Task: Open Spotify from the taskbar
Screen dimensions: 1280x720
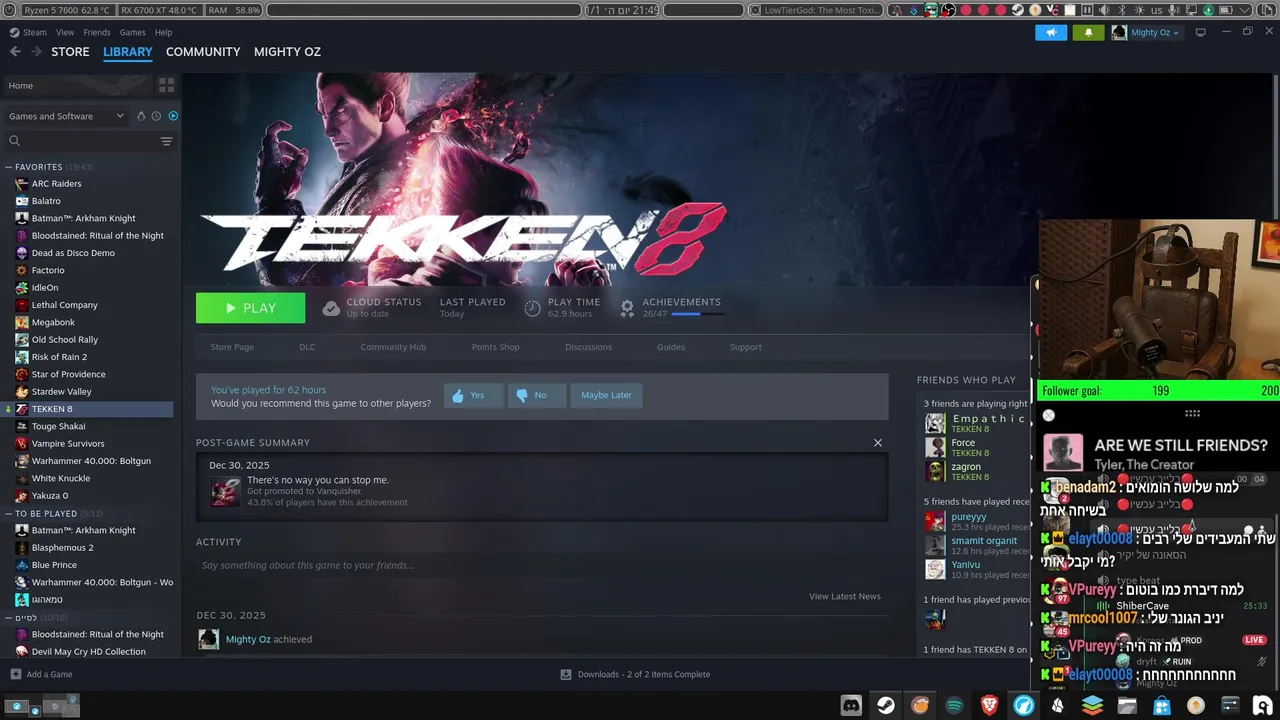Action: [954, 705]
